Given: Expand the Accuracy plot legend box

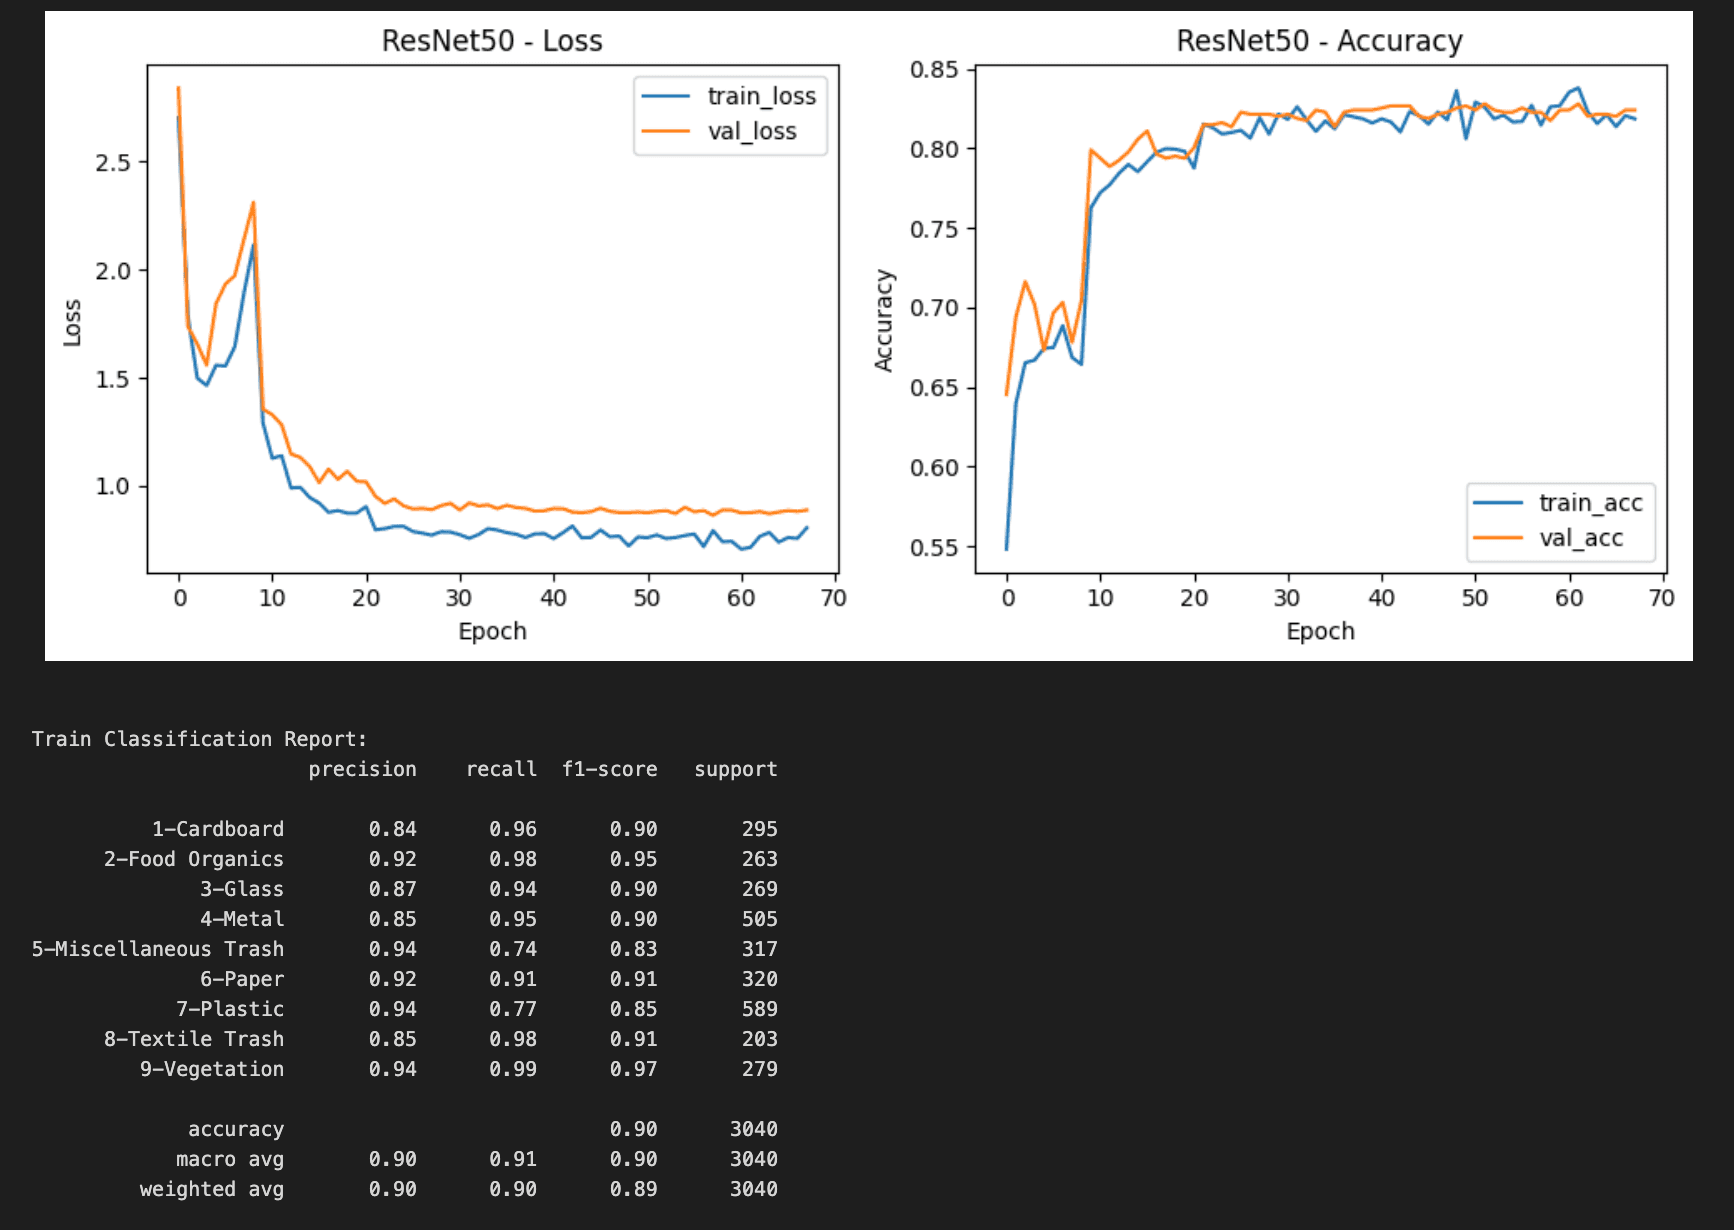Looking at the screenshot, I should point(1560,520).
